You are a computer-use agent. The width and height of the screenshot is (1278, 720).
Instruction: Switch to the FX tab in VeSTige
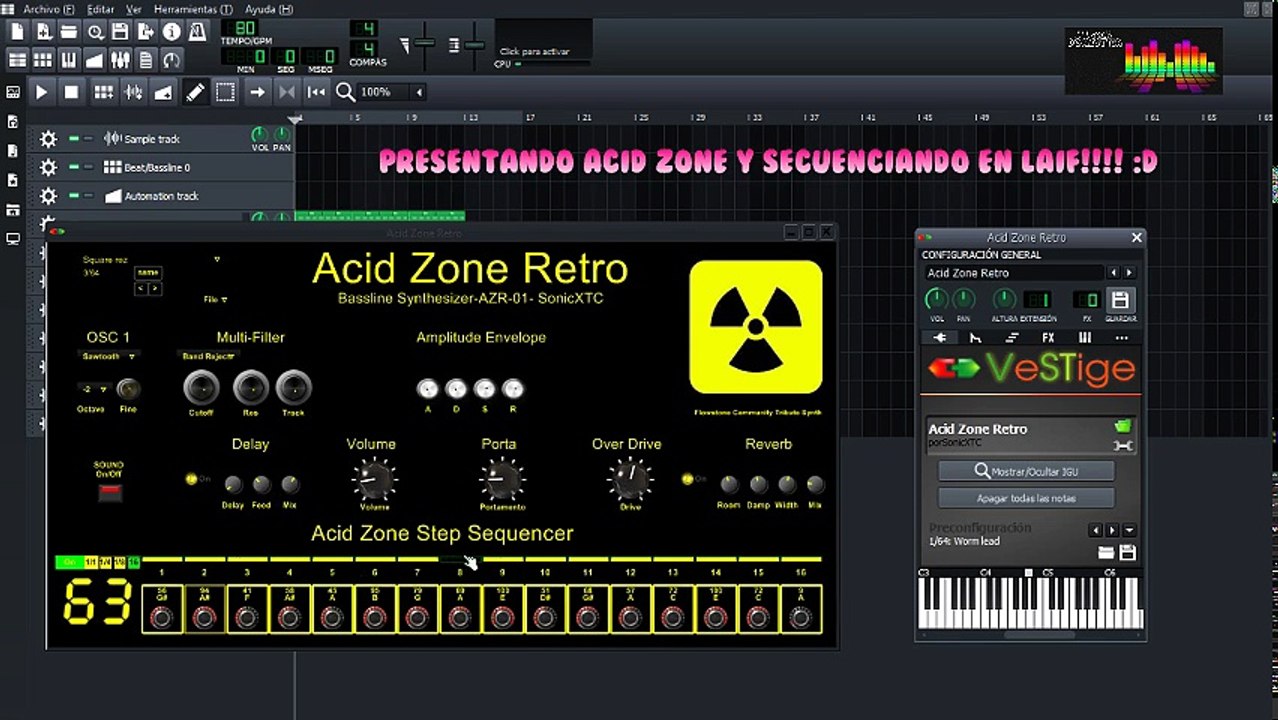point(1048,338)
